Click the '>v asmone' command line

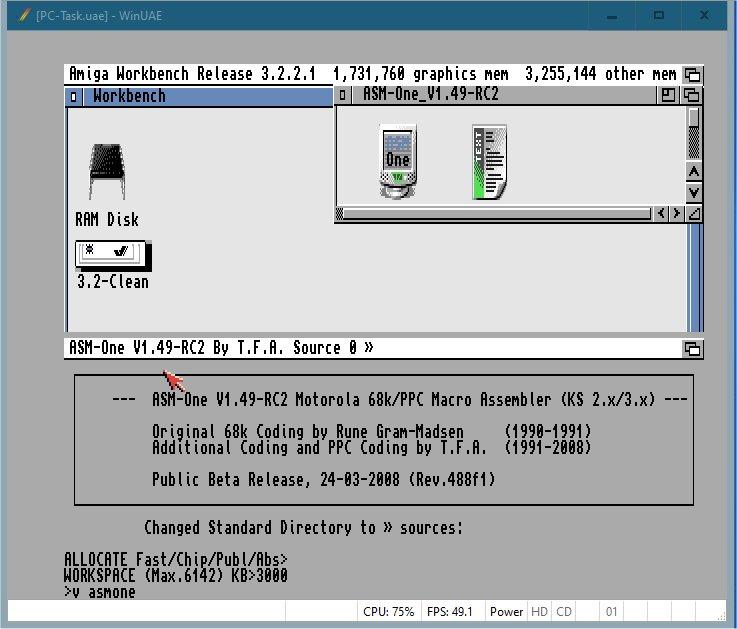100,592
